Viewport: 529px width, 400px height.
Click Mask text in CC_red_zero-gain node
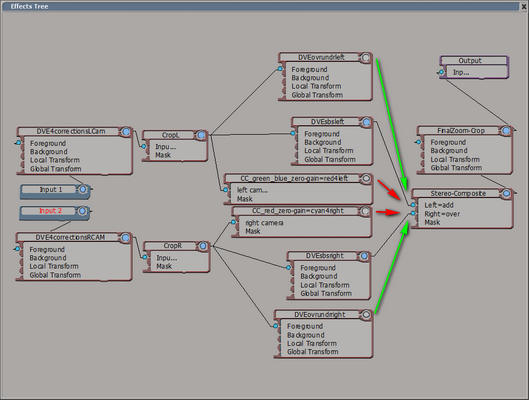pos(253,231)
